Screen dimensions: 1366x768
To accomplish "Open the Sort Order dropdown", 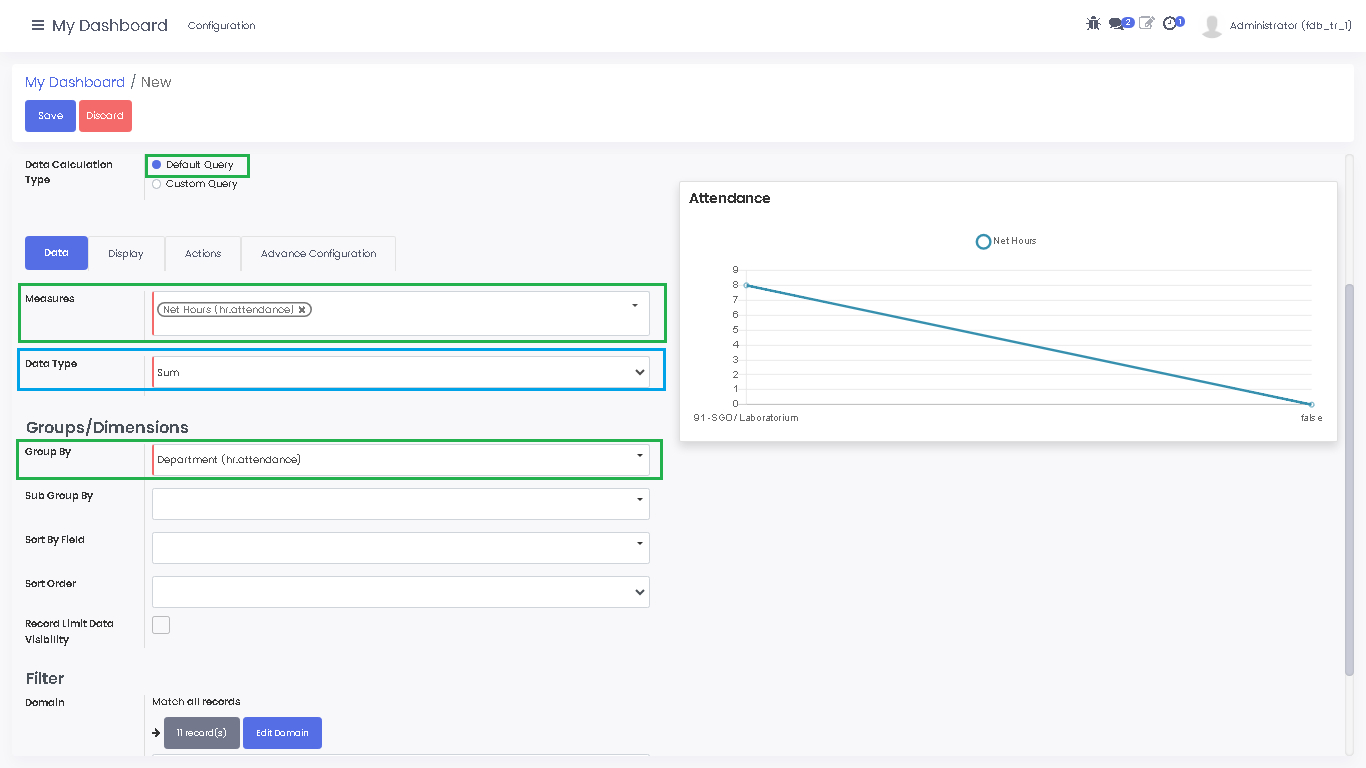I will (x=400, y=592).
